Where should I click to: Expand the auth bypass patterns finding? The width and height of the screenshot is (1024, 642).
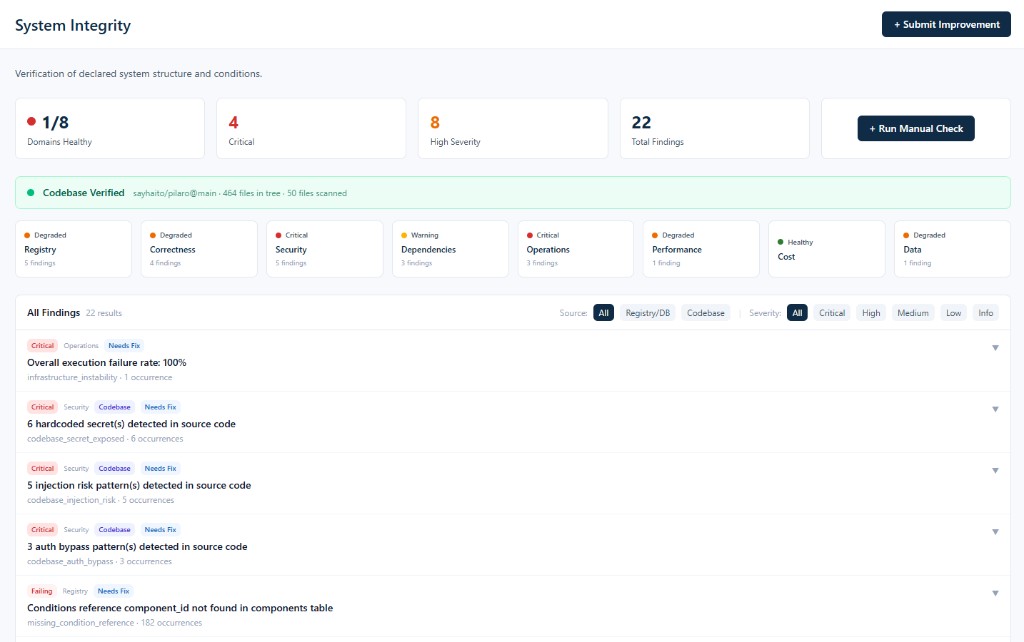pyautogui.click(x=995, y=531)
